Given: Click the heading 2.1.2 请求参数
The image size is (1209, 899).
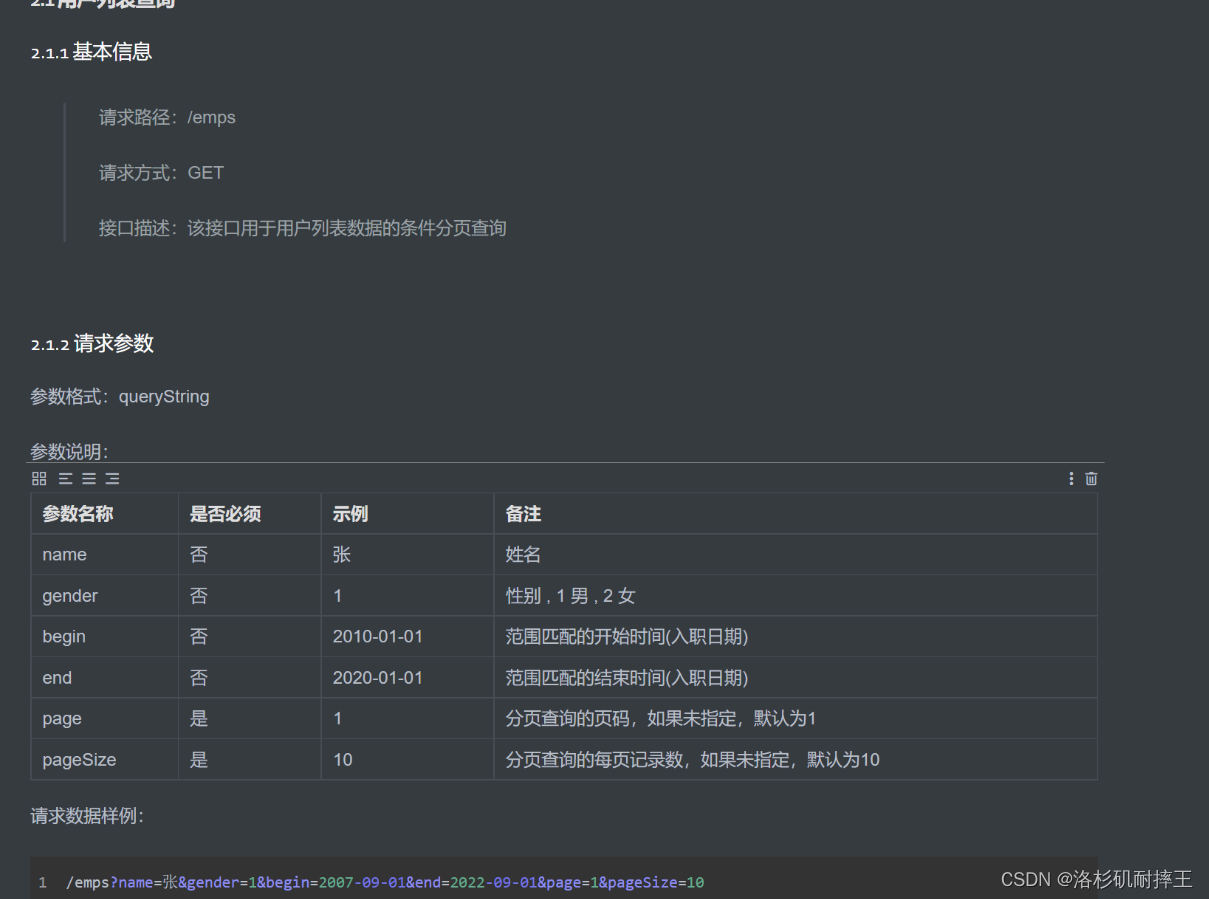Looking at the screenshot, I should [x=92, y=343].
